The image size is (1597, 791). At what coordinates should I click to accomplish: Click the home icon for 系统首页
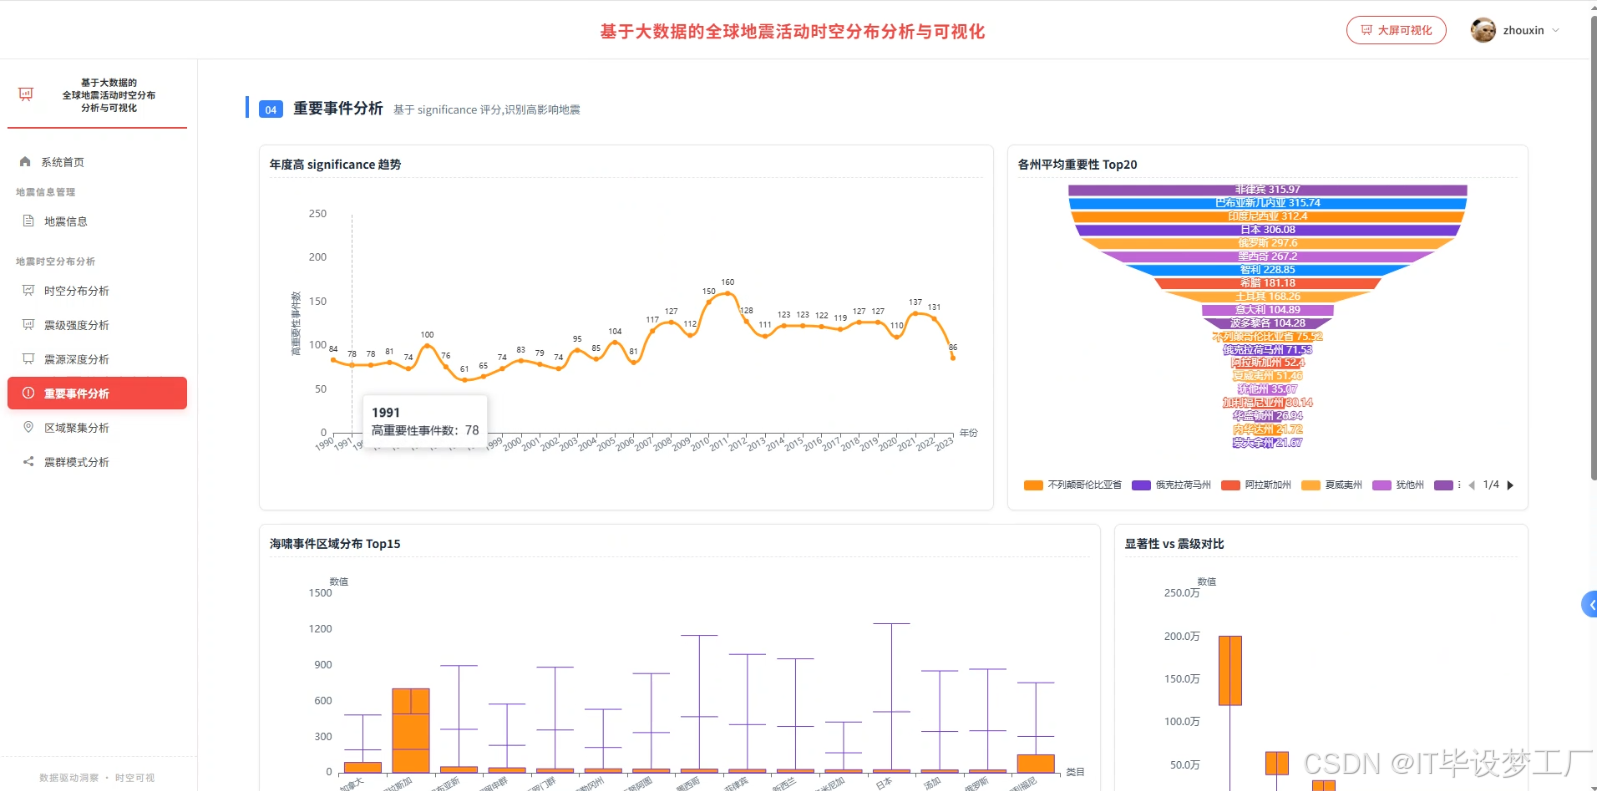point(25,161)
